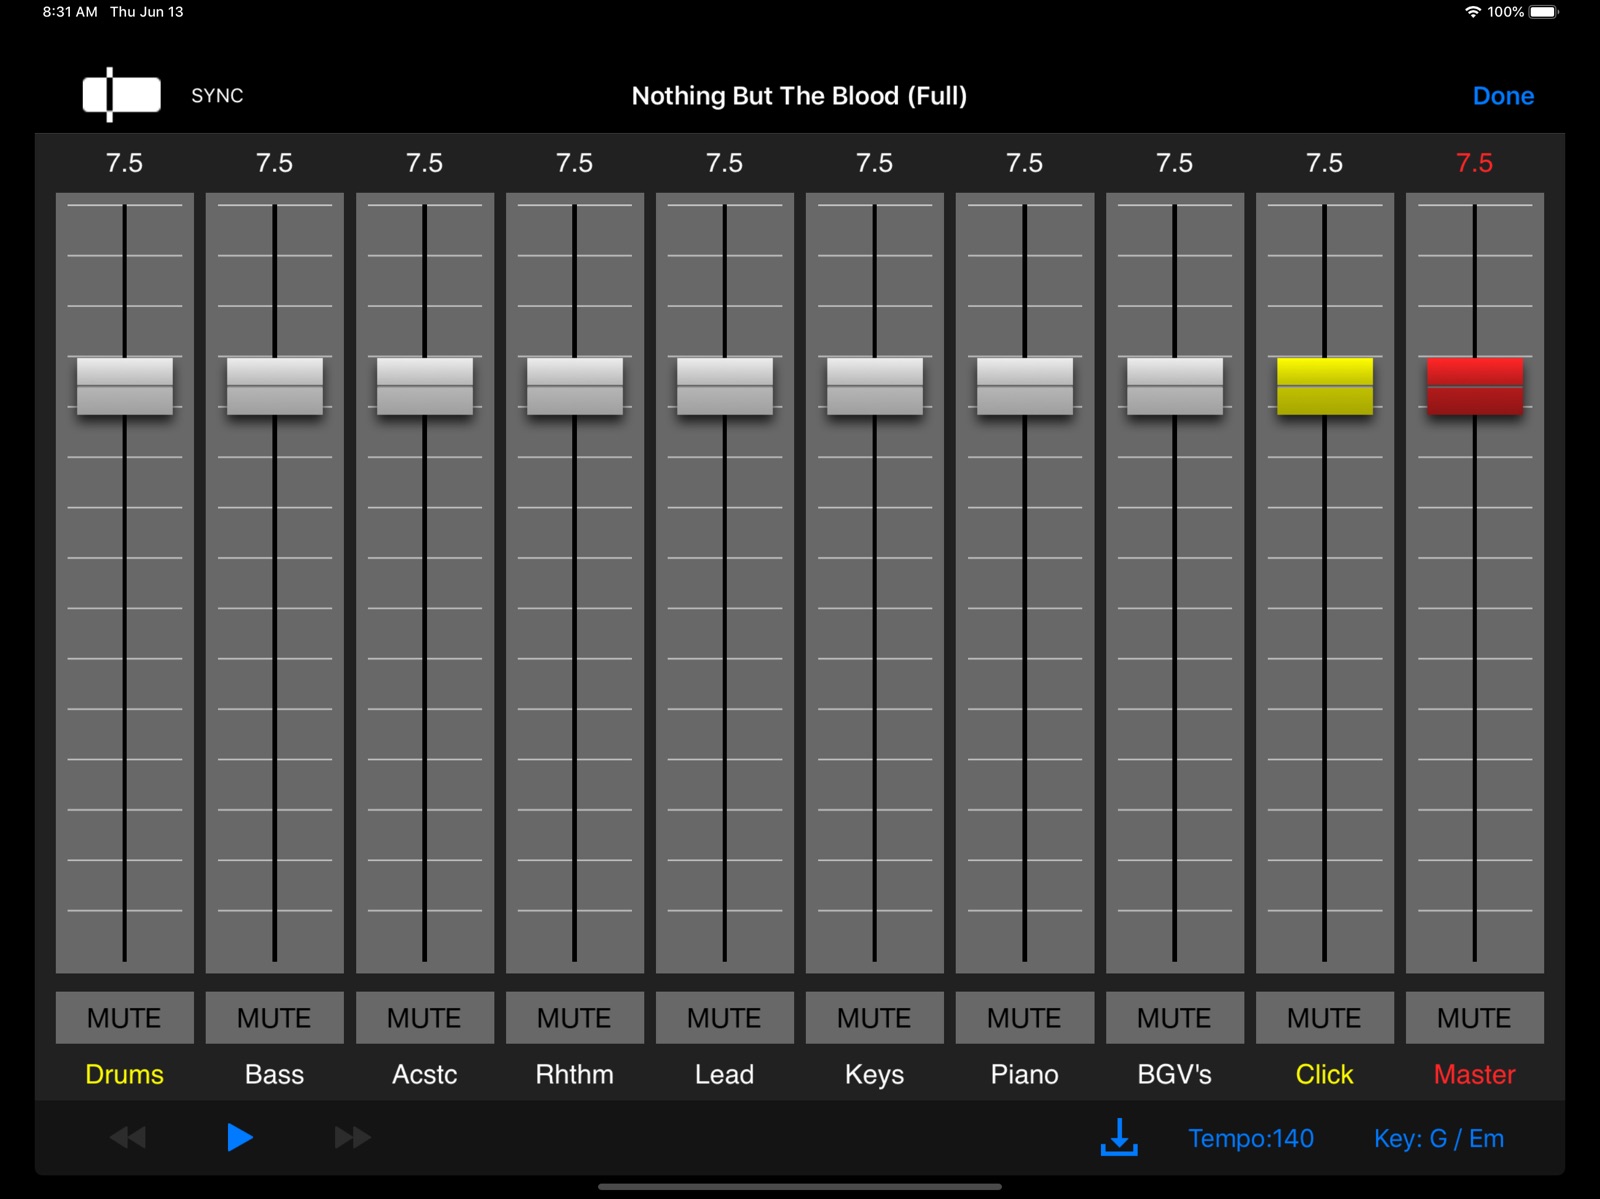Tap Done to close the mixer
This screenshot has width=1600, height=1199.
point(1503,96)
